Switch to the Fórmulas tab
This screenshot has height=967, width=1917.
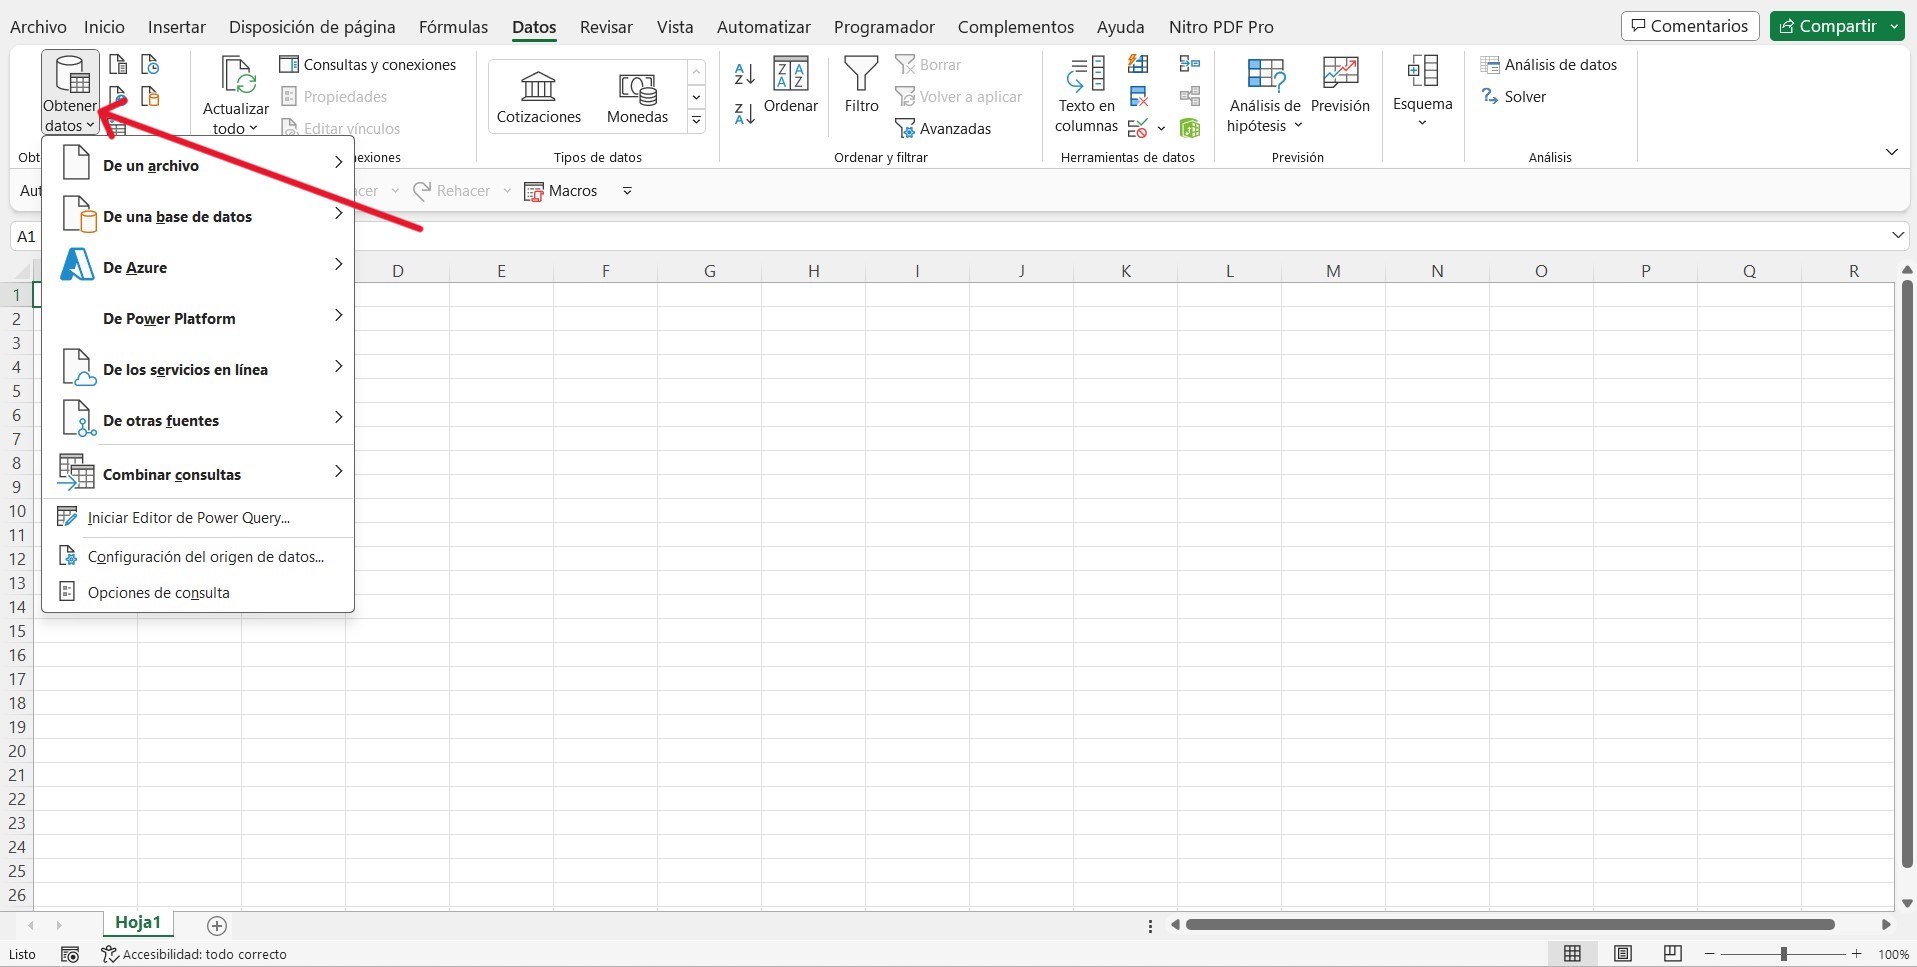453,27
